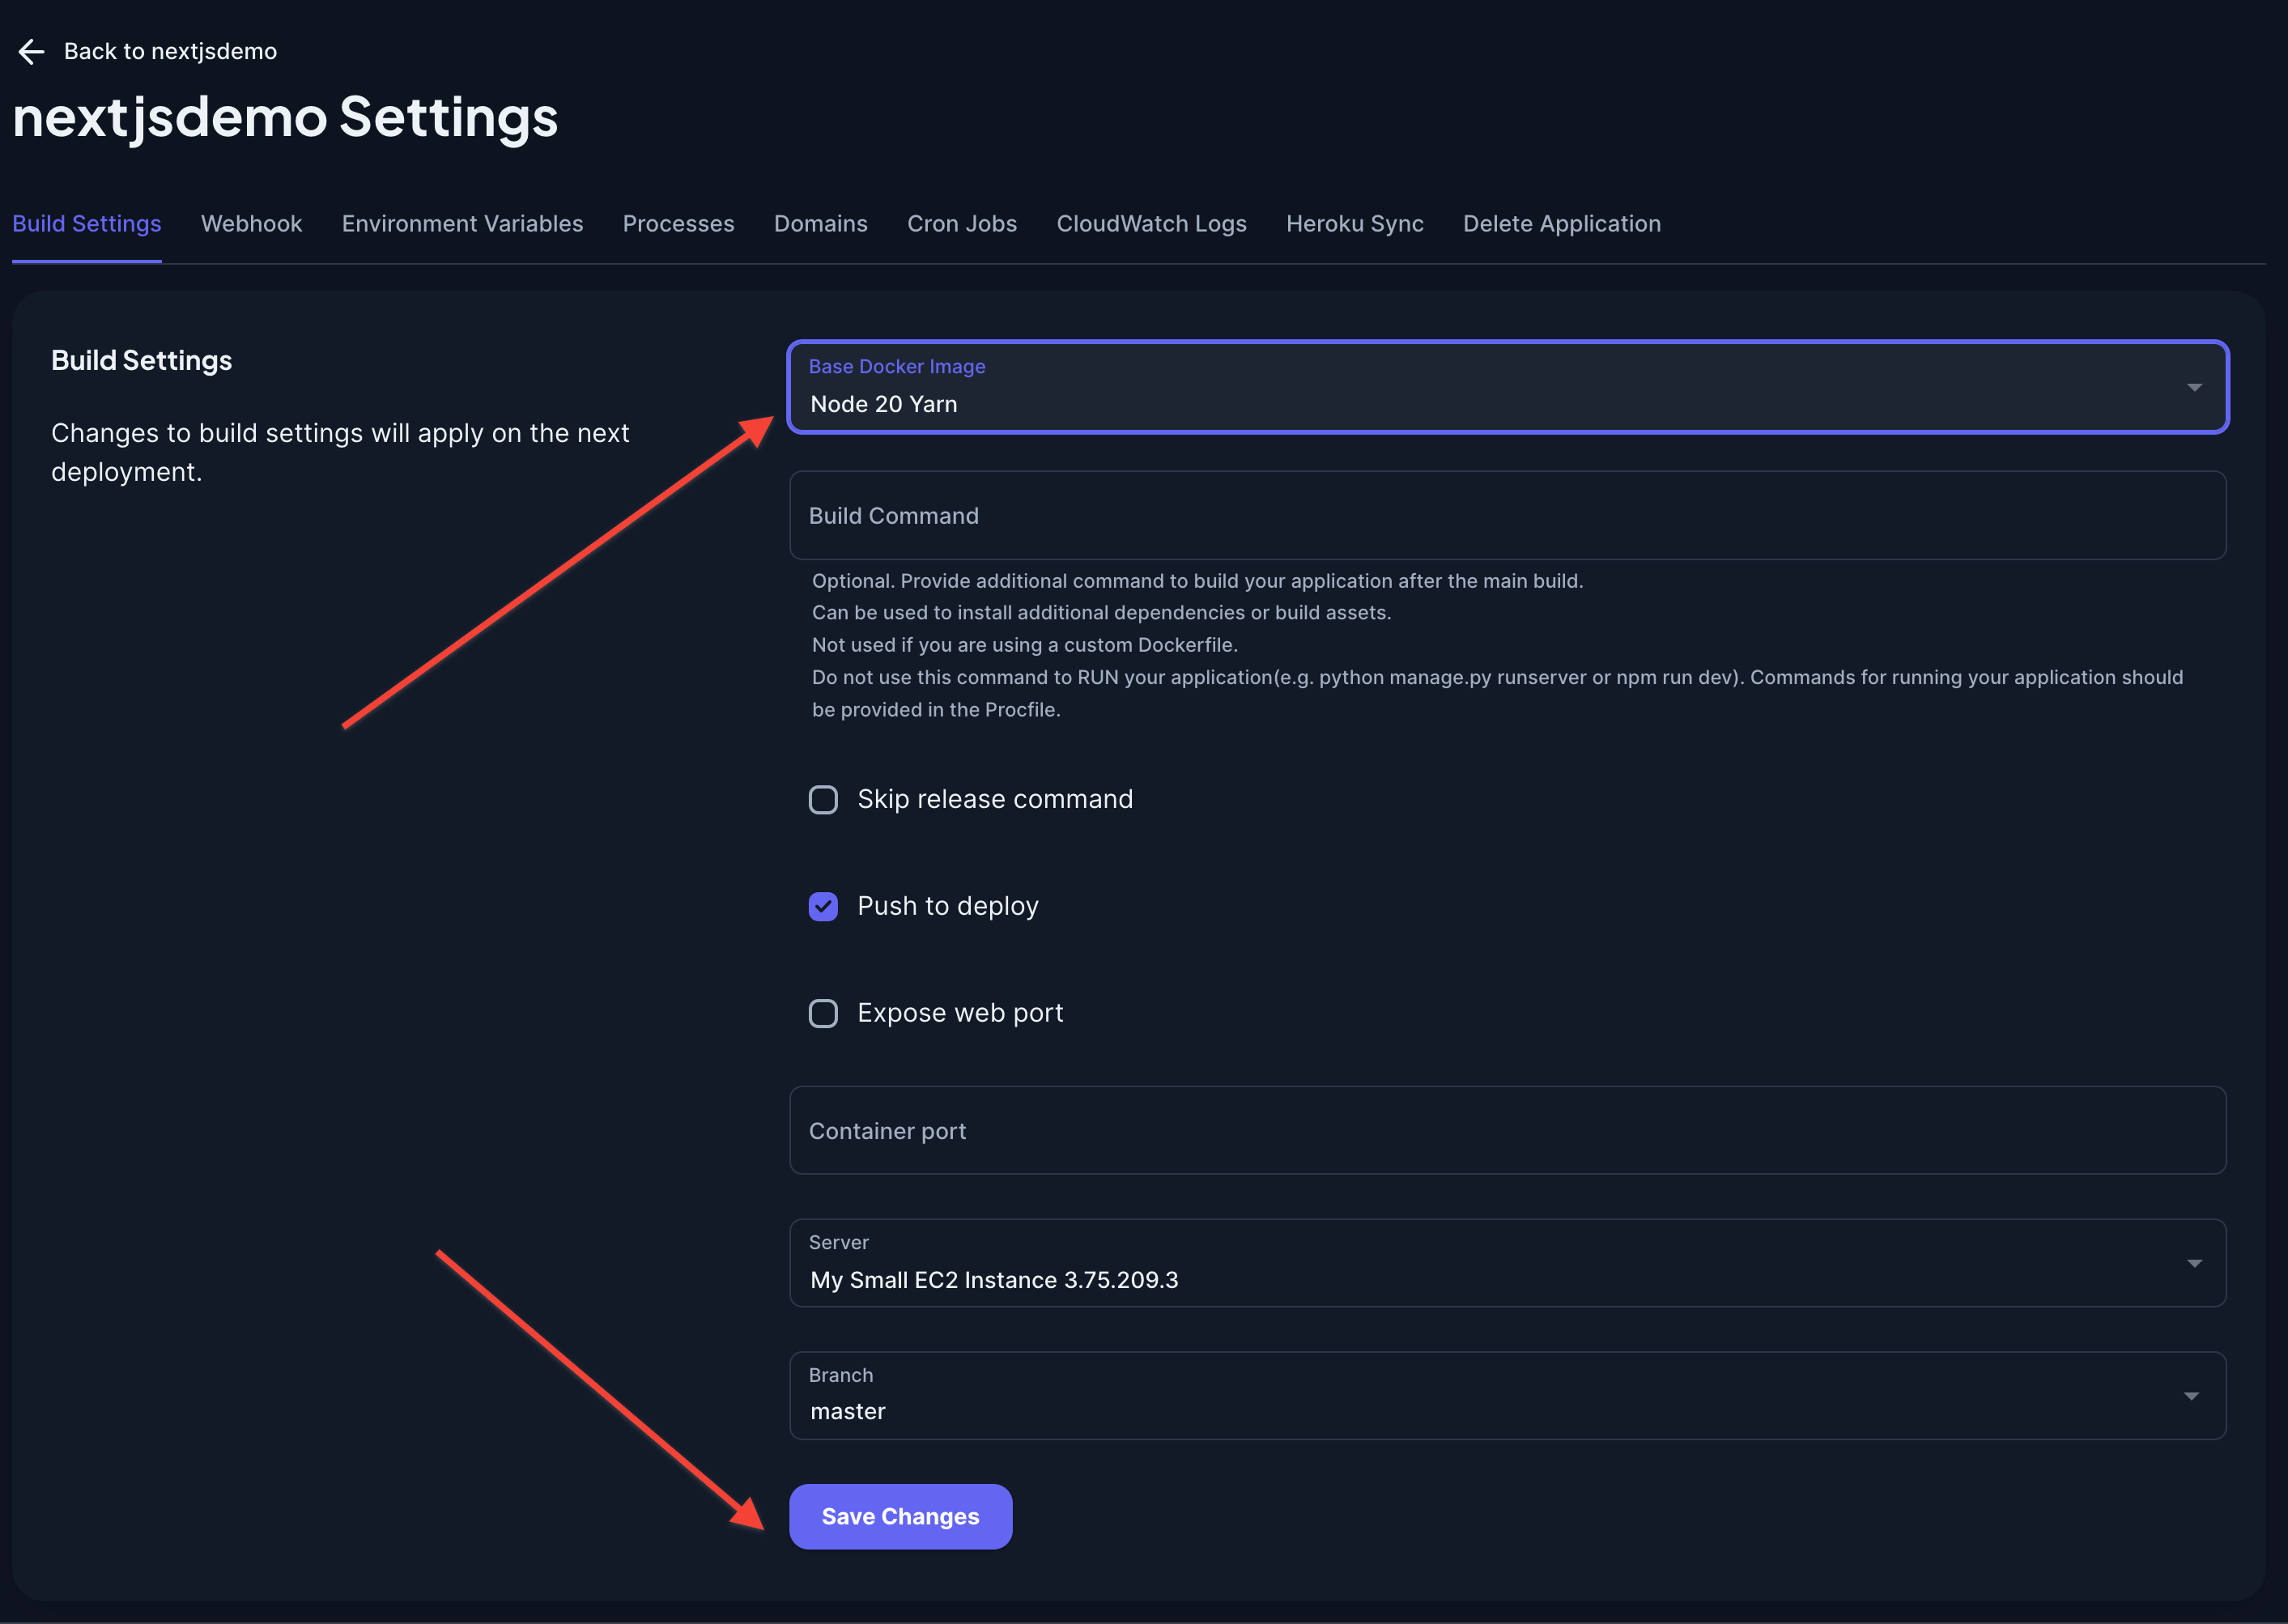This screenshot has width=2288, height=1624.
Task: Click the Branch dropdown caret arrow
Action: coord(2191,1396)
